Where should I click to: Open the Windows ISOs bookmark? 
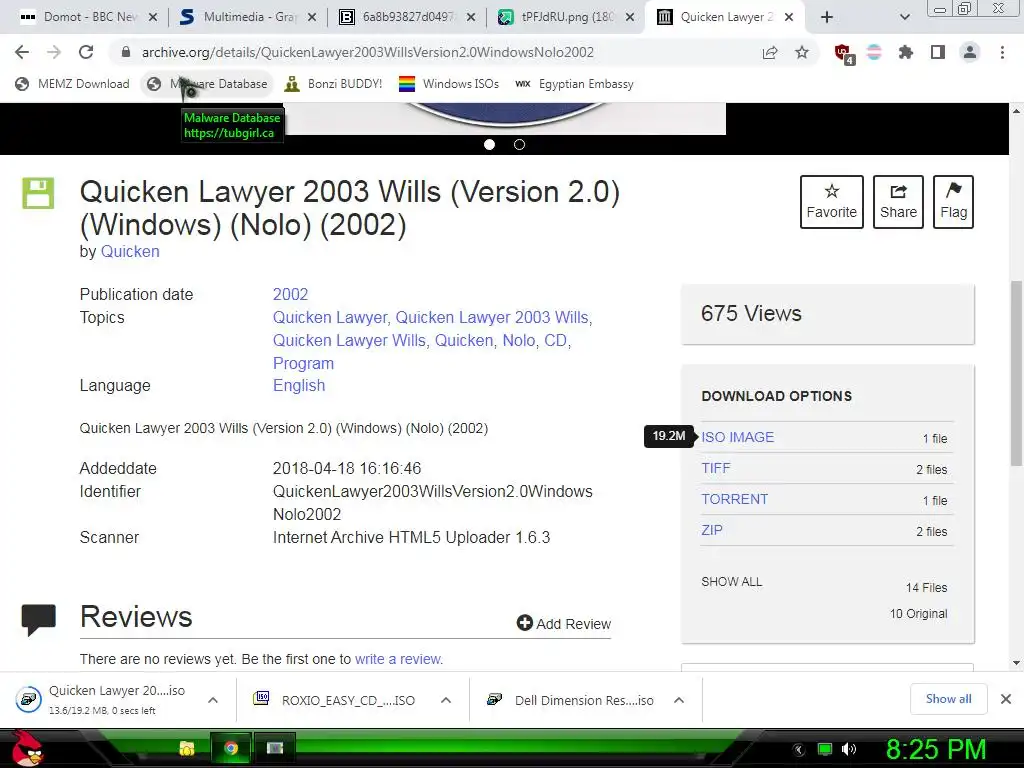(x=449, y=84)
